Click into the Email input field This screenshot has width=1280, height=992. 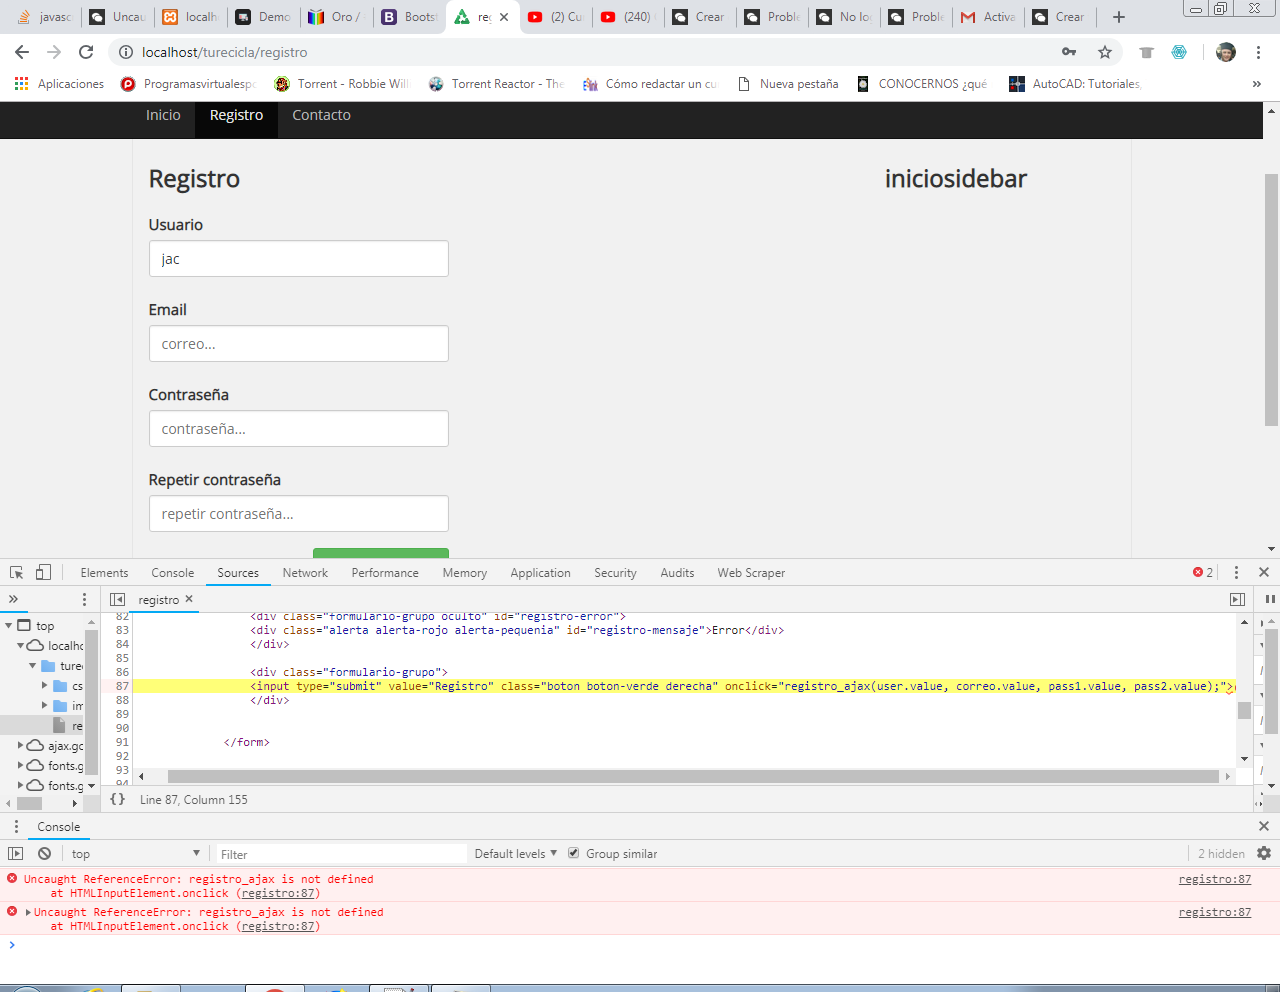point(298,344)
